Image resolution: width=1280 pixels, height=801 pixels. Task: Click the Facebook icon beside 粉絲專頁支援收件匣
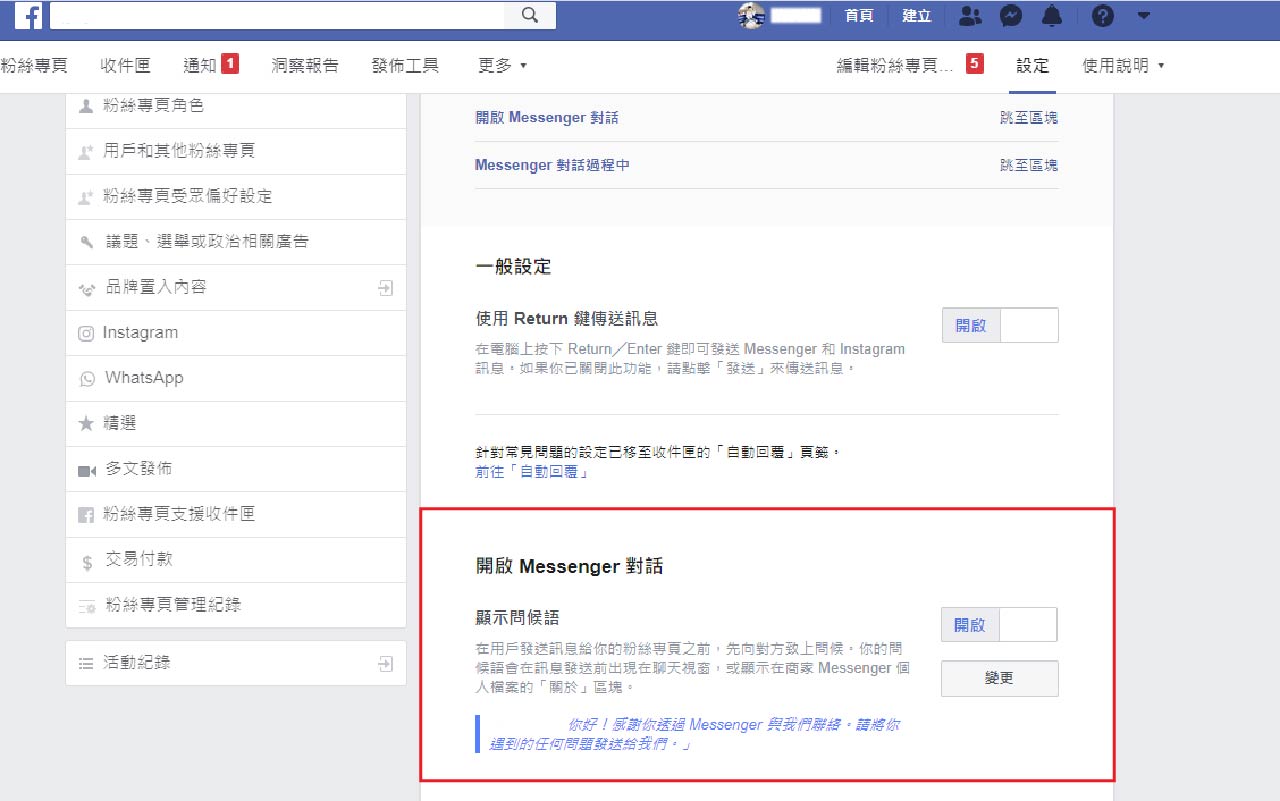click(x=86, y=515)
